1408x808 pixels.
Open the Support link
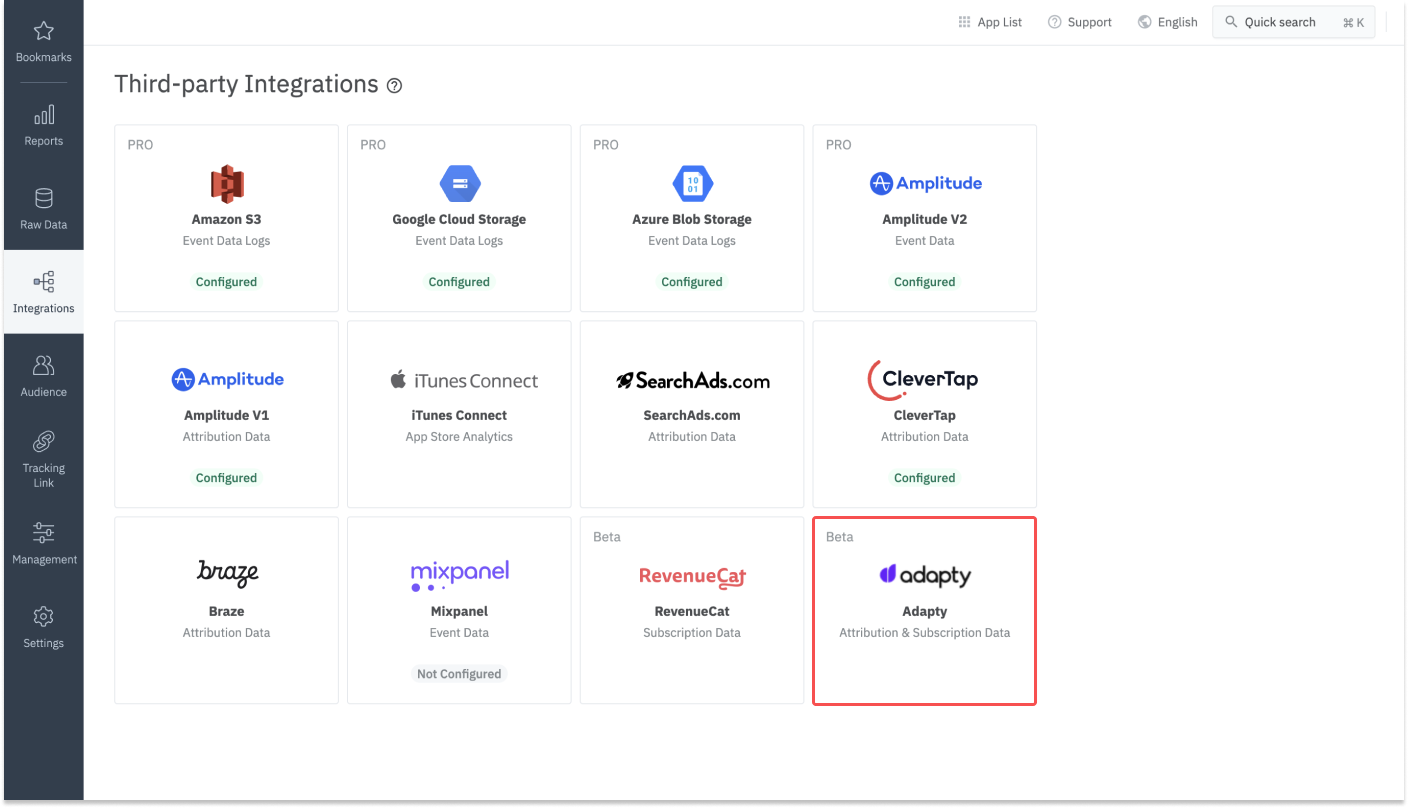1079,22
